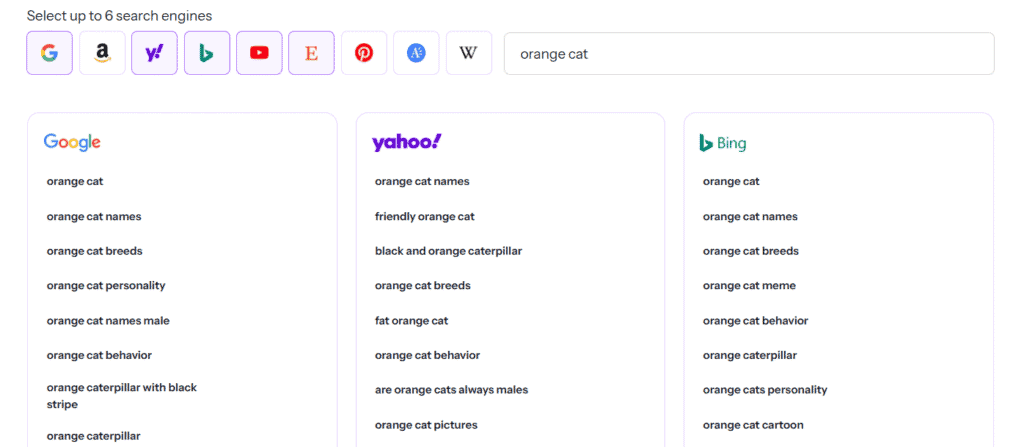Viewport: 1024px width, 447px height.
Task: Click the search box containing "orange cat"
Action: pos(748,54)
